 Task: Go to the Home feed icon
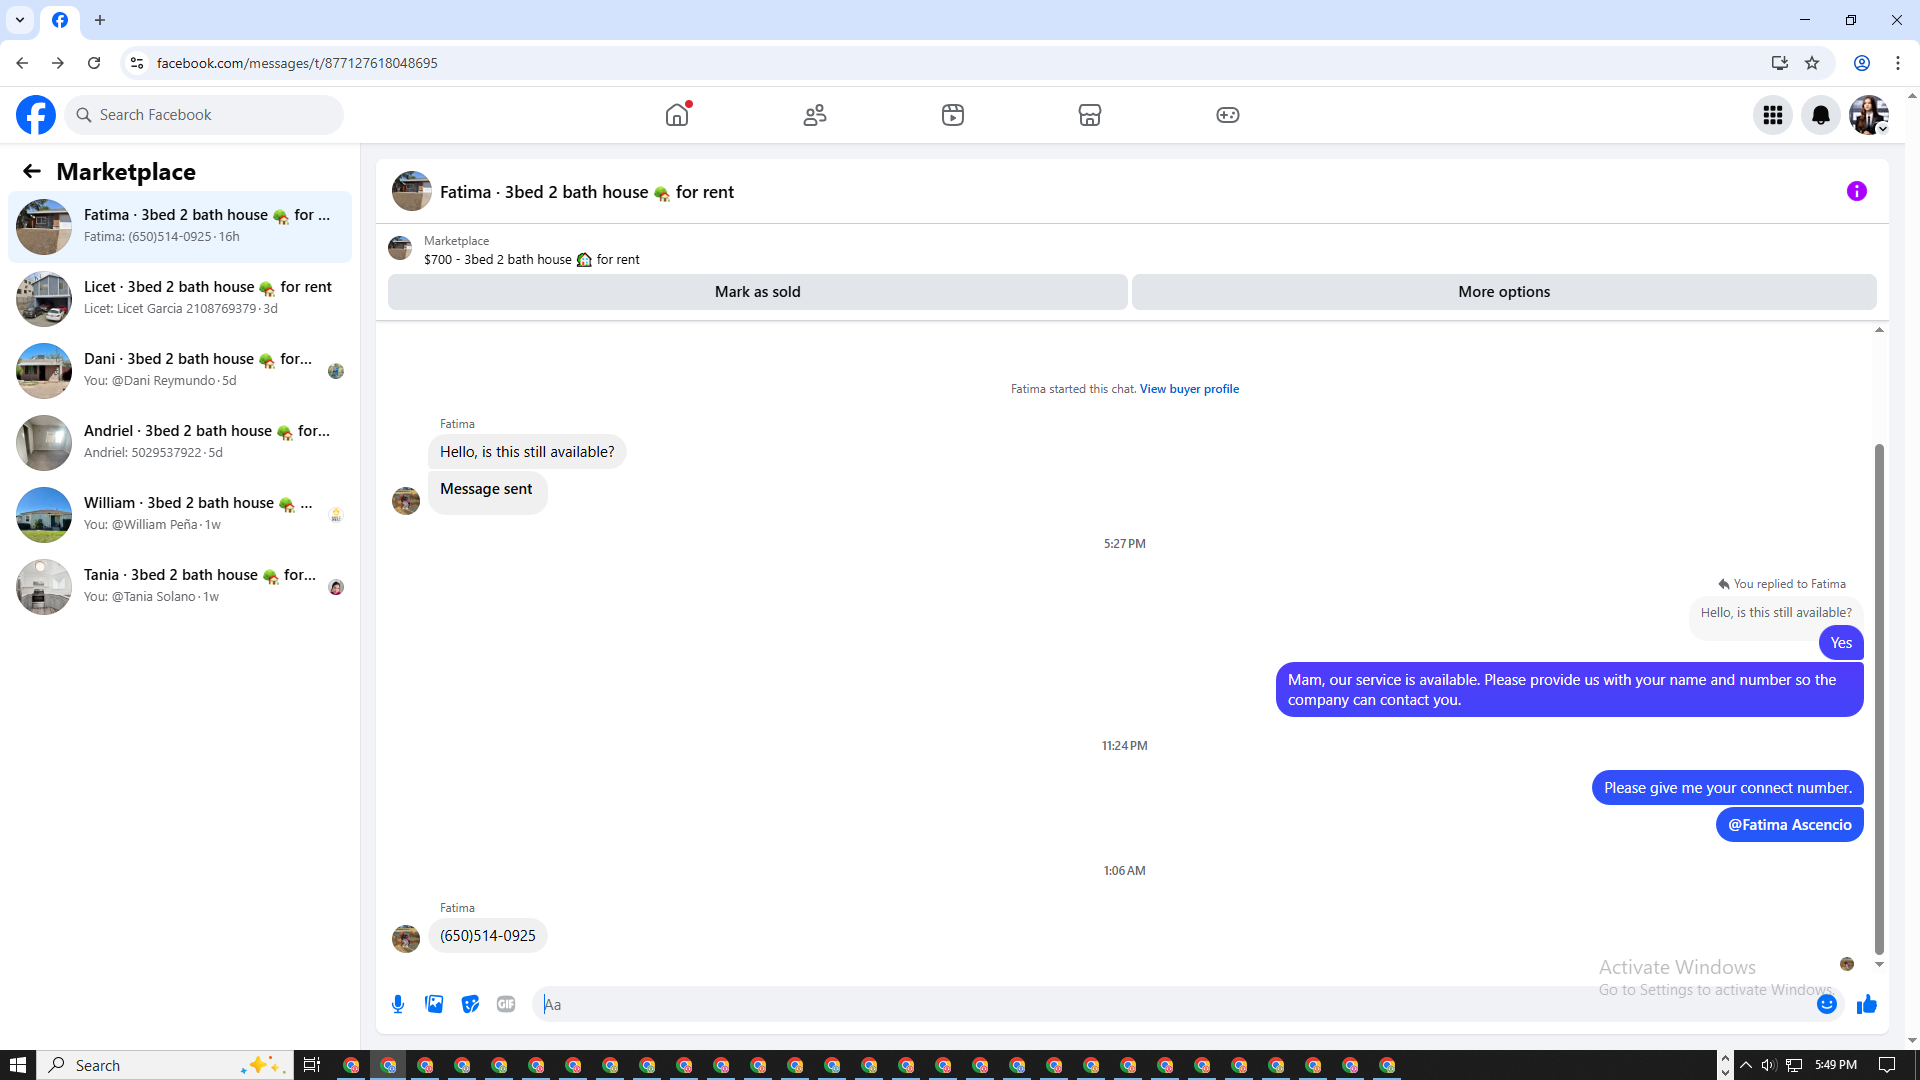(677, 115)
